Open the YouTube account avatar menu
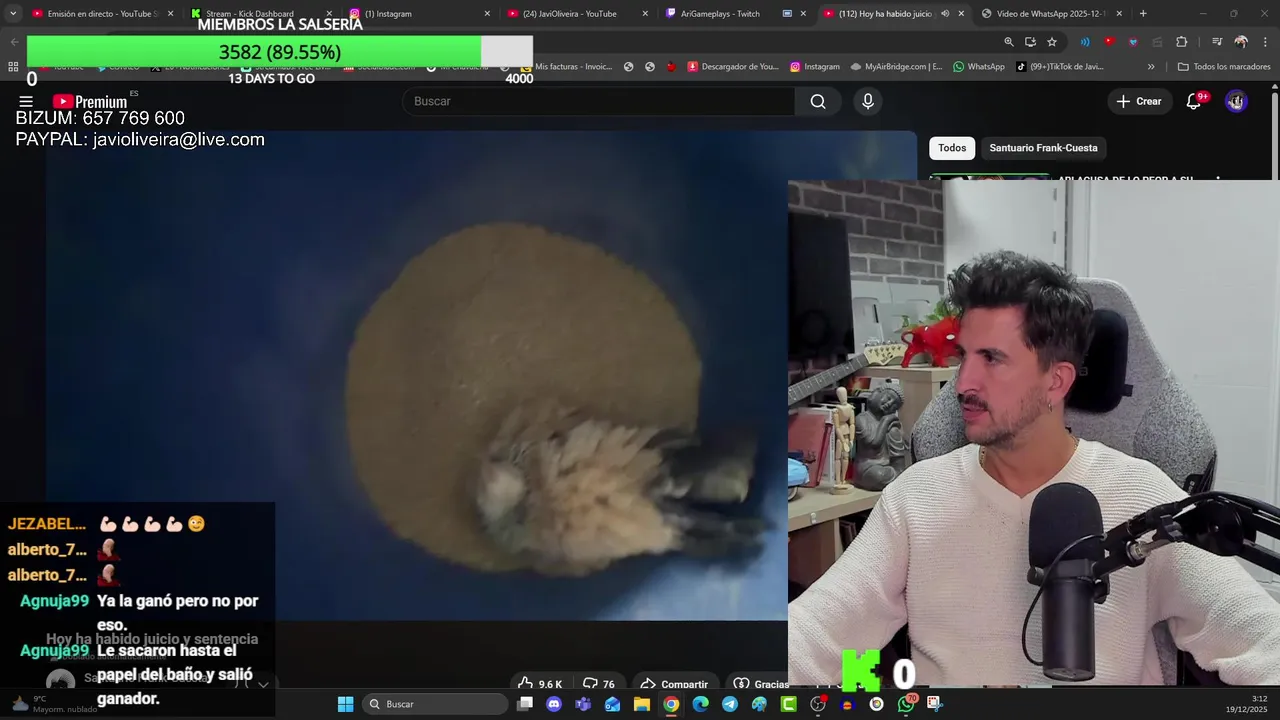The height and width of the screenshot is (720, 1280). (1236, 101)
